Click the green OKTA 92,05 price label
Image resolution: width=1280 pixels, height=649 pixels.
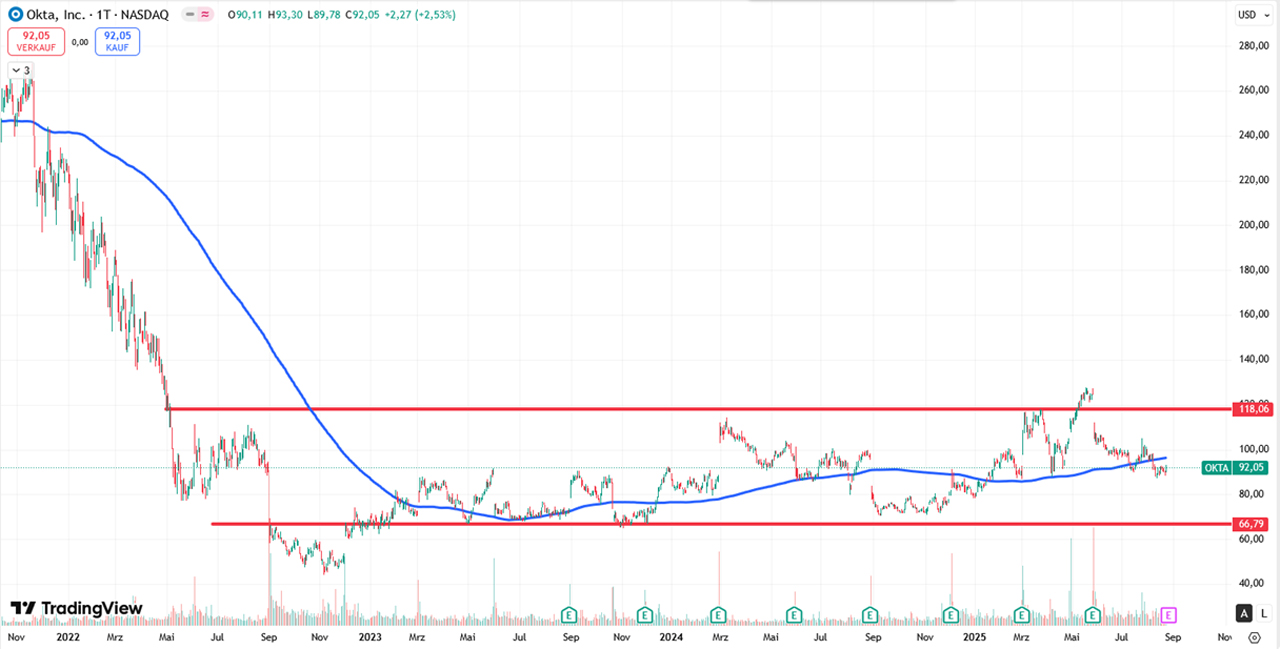pos(1237,467)
